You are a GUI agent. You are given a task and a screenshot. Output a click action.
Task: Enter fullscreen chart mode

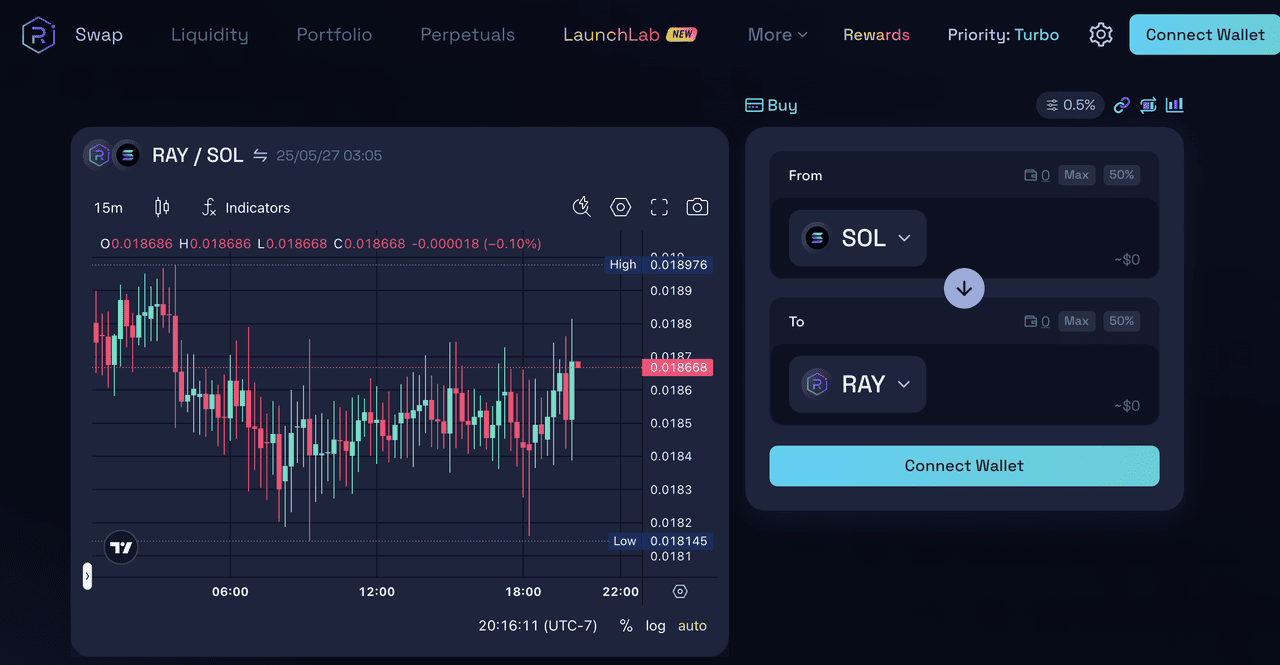tap(659, 207)
